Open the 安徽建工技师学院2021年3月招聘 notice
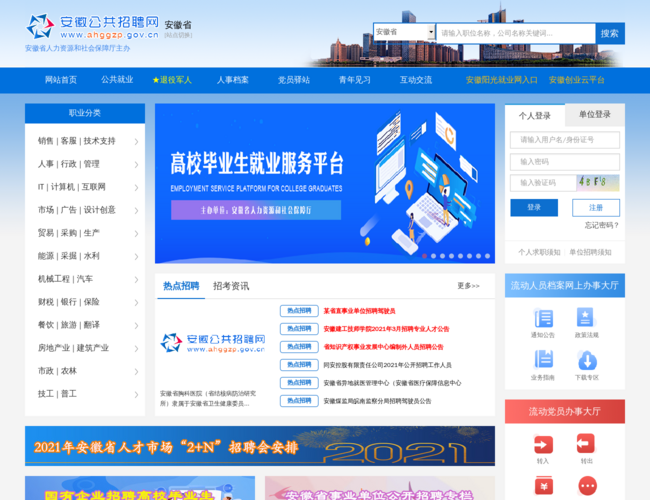 (386, 329)
